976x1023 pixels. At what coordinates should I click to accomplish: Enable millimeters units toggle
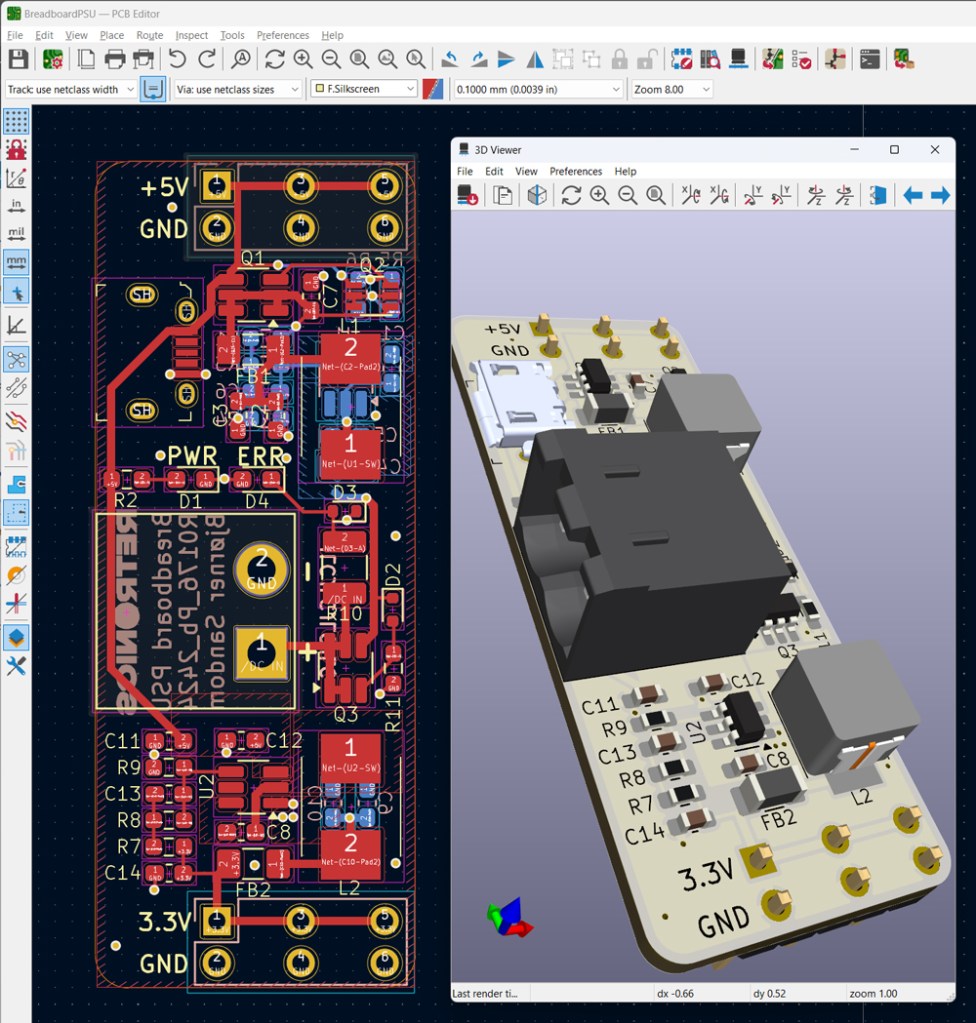coord(16,263)
